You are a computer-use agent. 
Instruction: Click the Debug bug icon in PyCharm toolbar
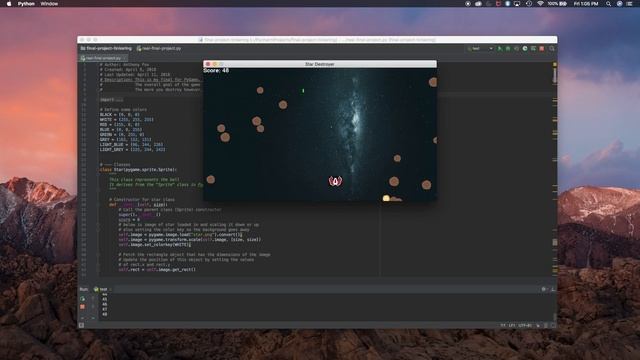point(508,49)
